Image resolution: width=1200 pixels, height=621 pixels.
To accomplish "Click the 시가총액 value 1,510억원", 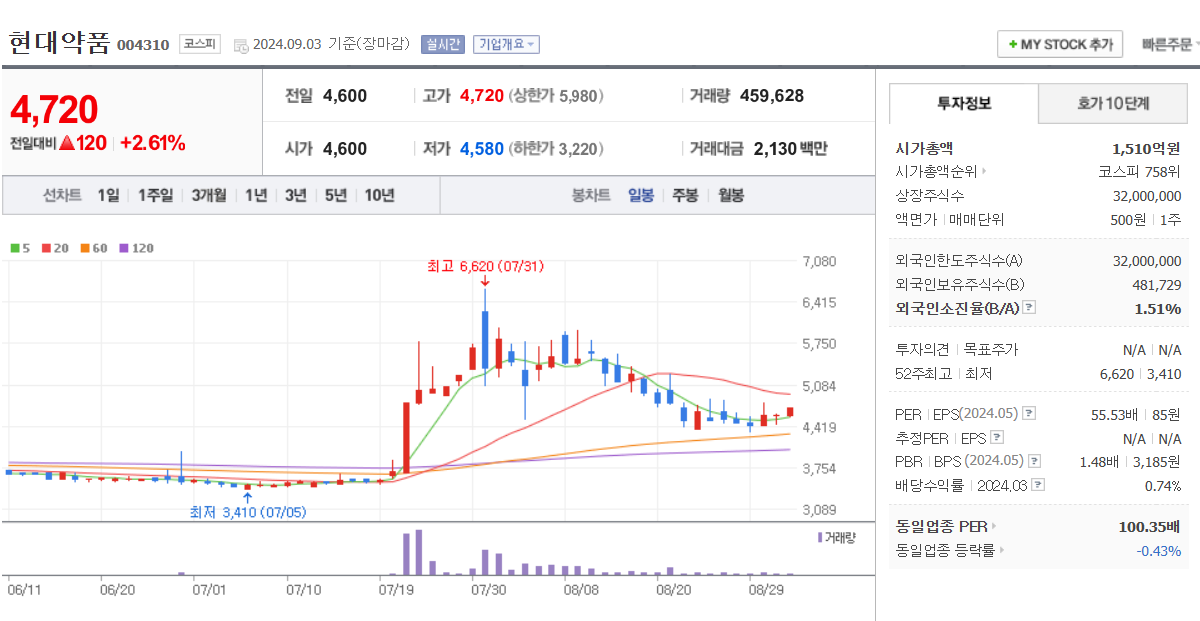I will coord(1146,148).
